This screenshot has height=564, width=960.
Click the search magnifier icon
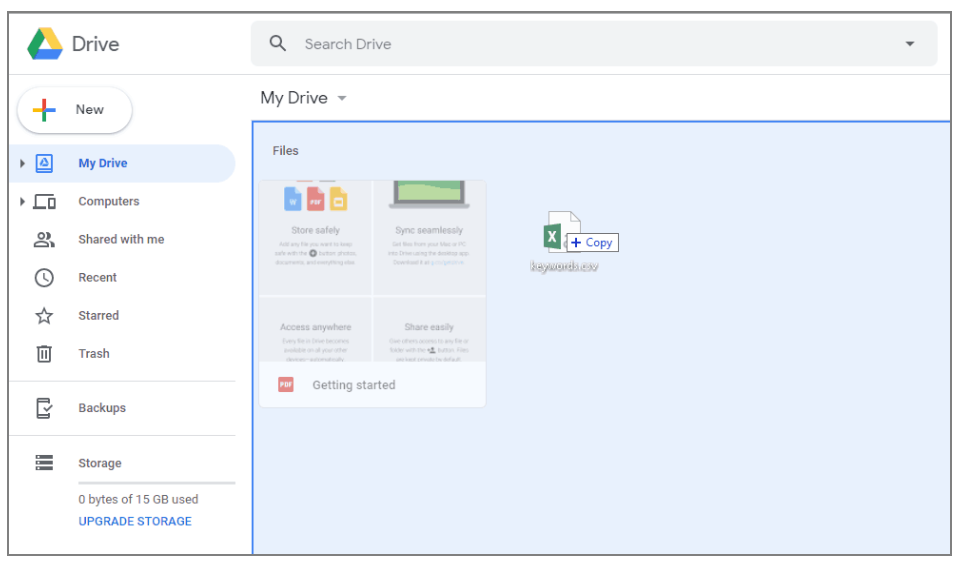pyautogui.click(x=277, y=43)
